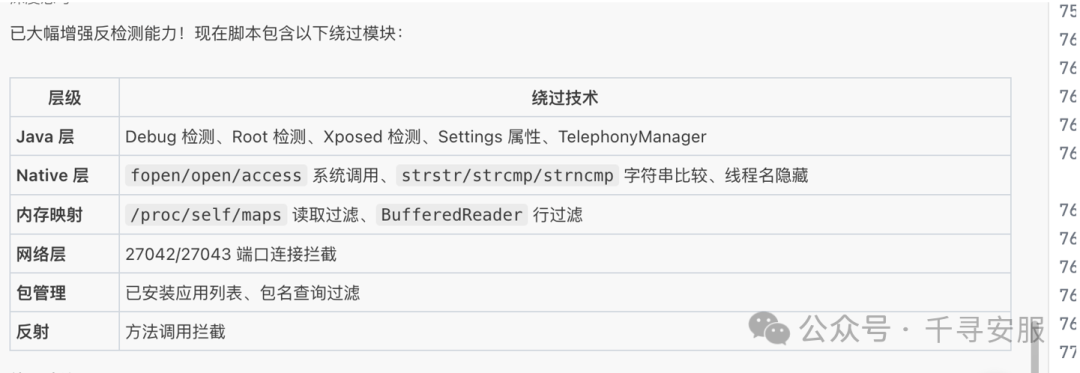Click the 网络层 row label
1080x373 pixels.
pyautogui.click(x=41, y=255)
